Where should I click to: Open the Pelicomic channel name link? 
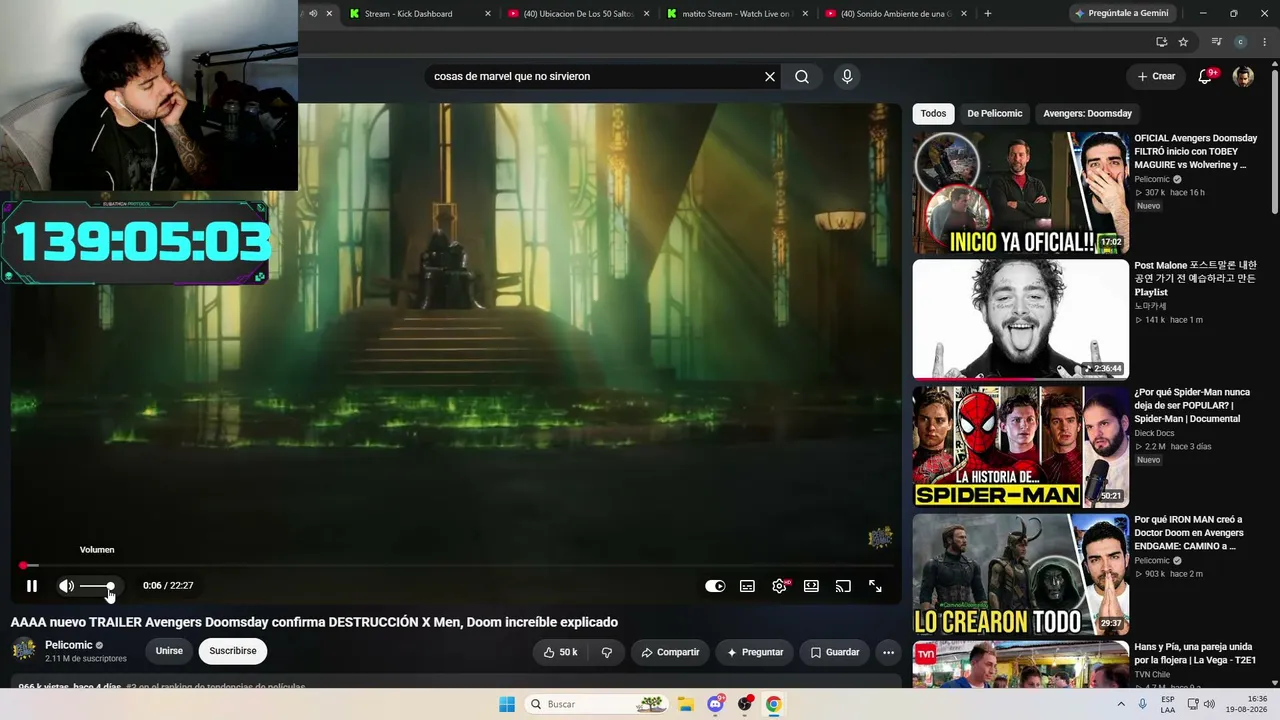pos(69,645)
